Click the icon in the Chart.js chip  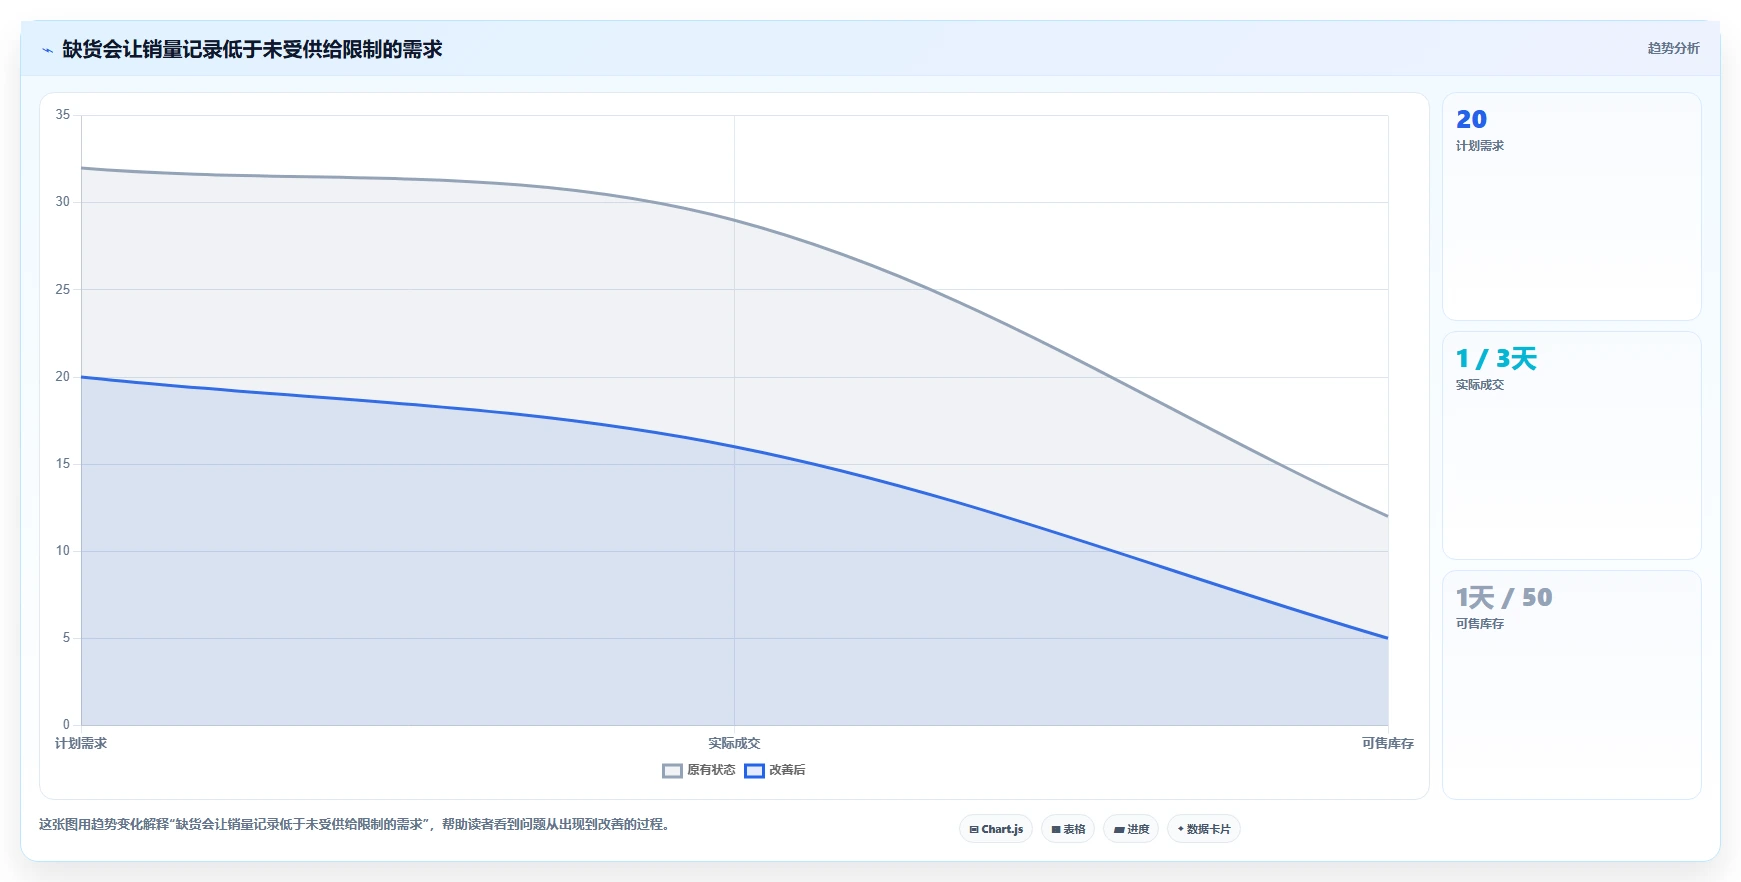[974, 829]
